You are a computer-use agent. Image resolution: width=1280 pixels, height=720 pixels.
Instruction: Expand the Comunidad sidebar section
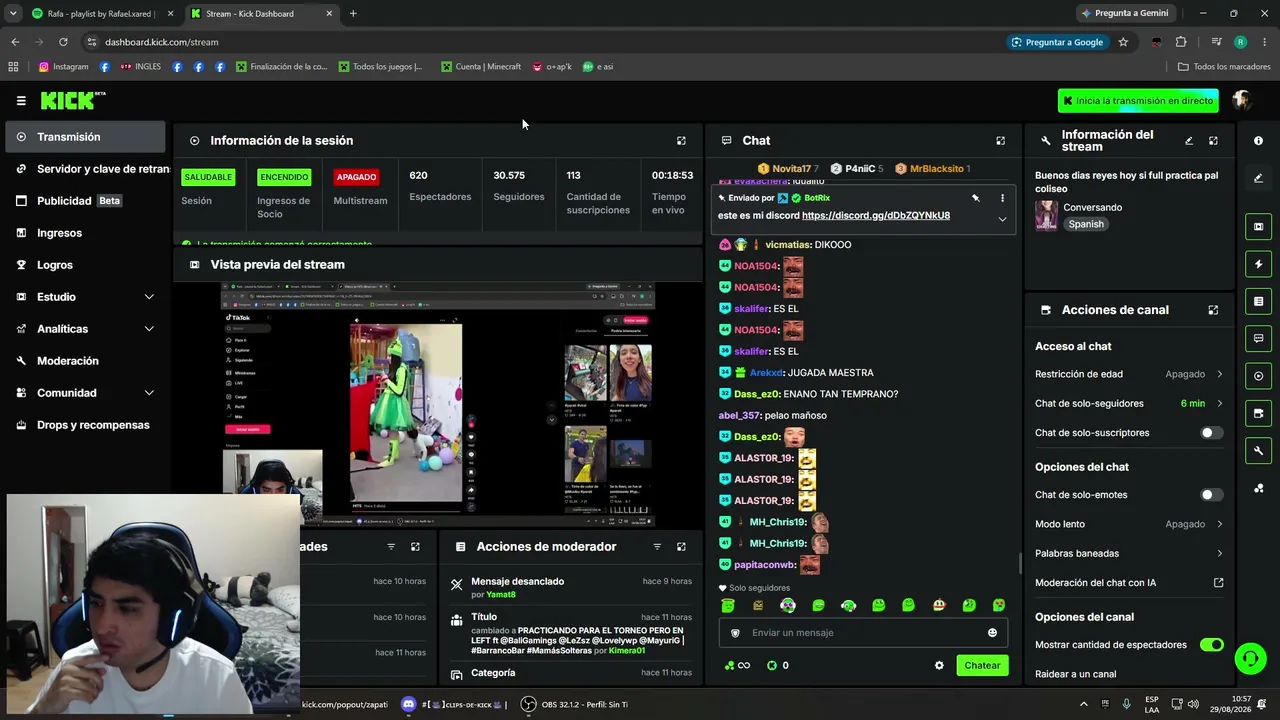[149, 393]
